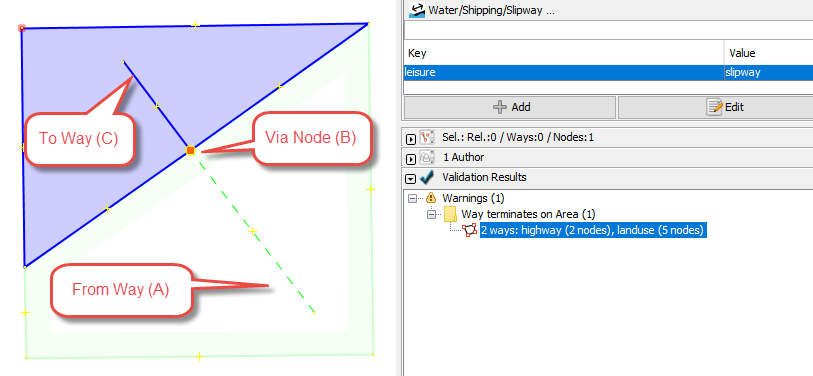Screen dimensions: 813x376
Task: Click the folder icon next to Way terminates on Area
Action: [x=450, y=214]
